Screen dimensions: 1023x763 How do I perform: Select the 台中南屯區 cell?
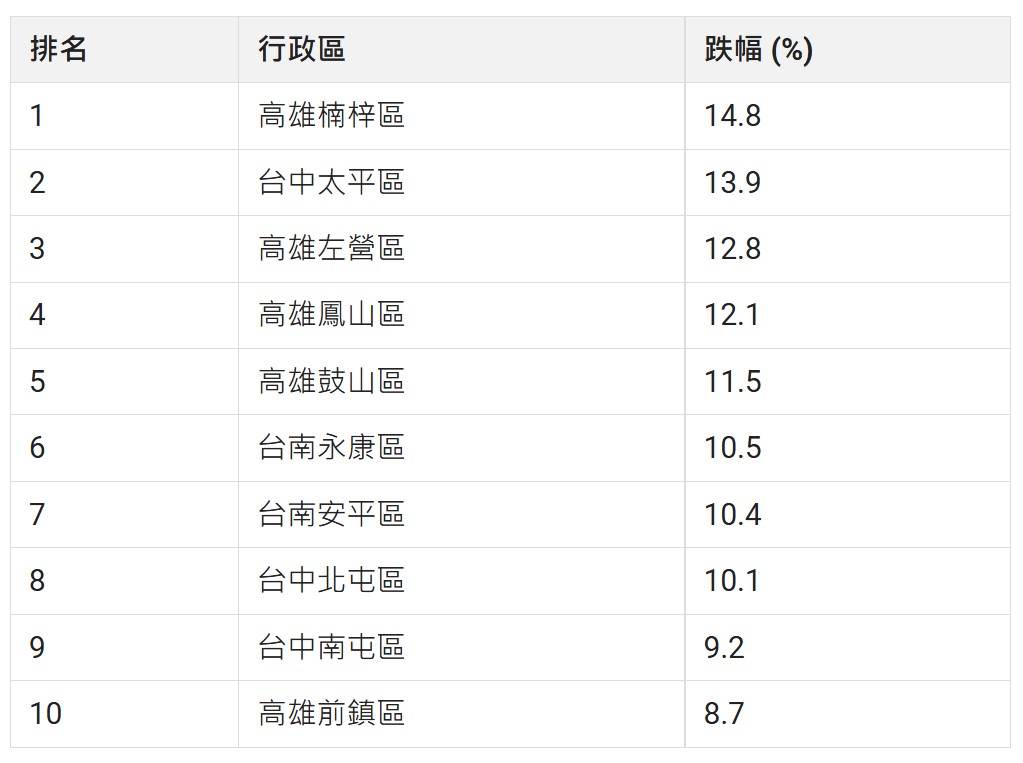pos(331,647)
